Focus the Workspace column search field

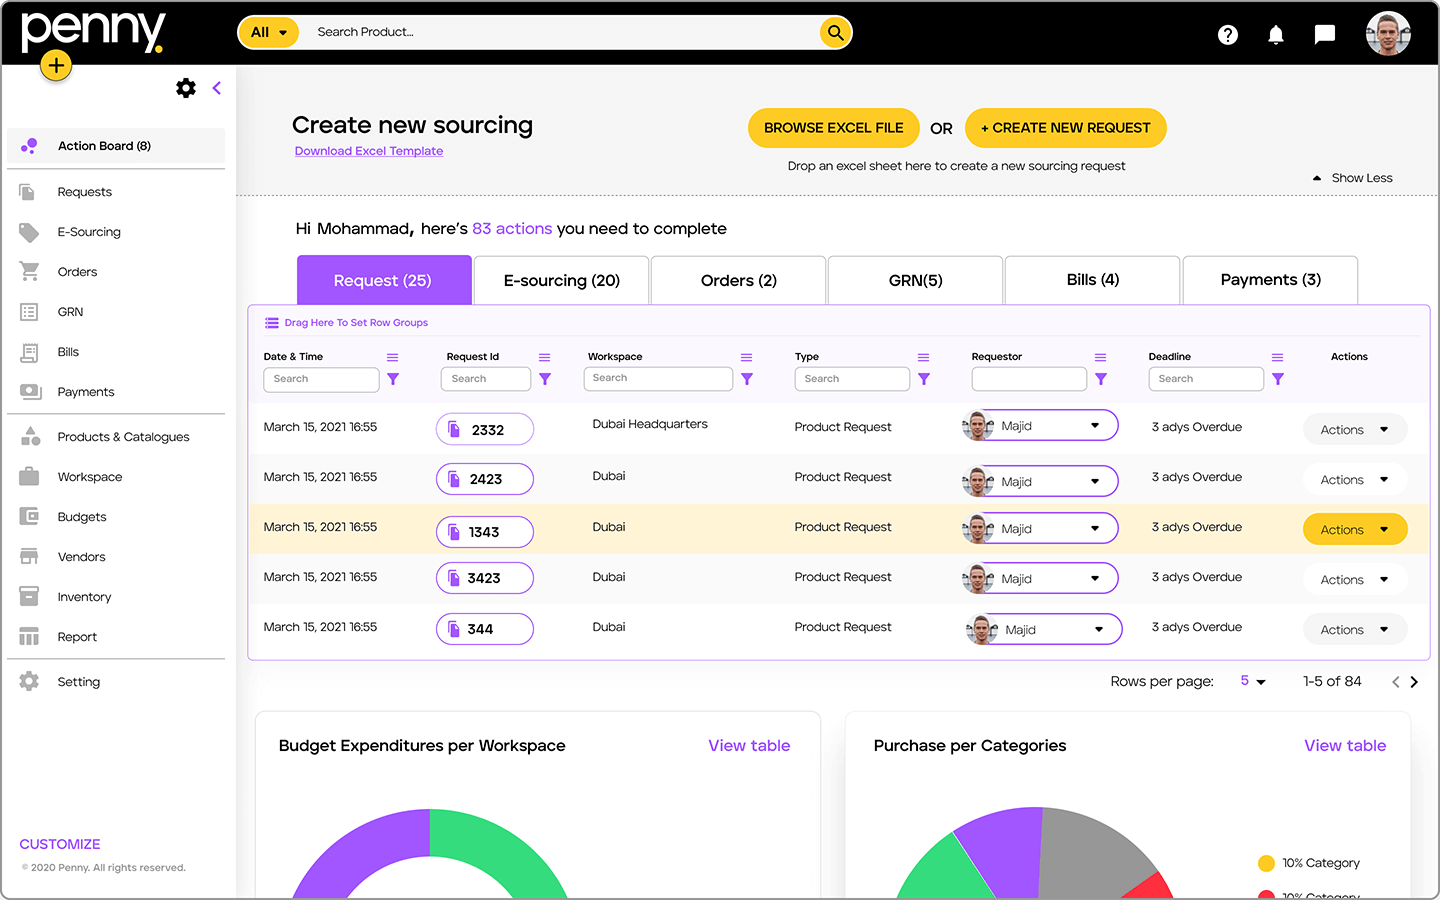tap(658, 378)
